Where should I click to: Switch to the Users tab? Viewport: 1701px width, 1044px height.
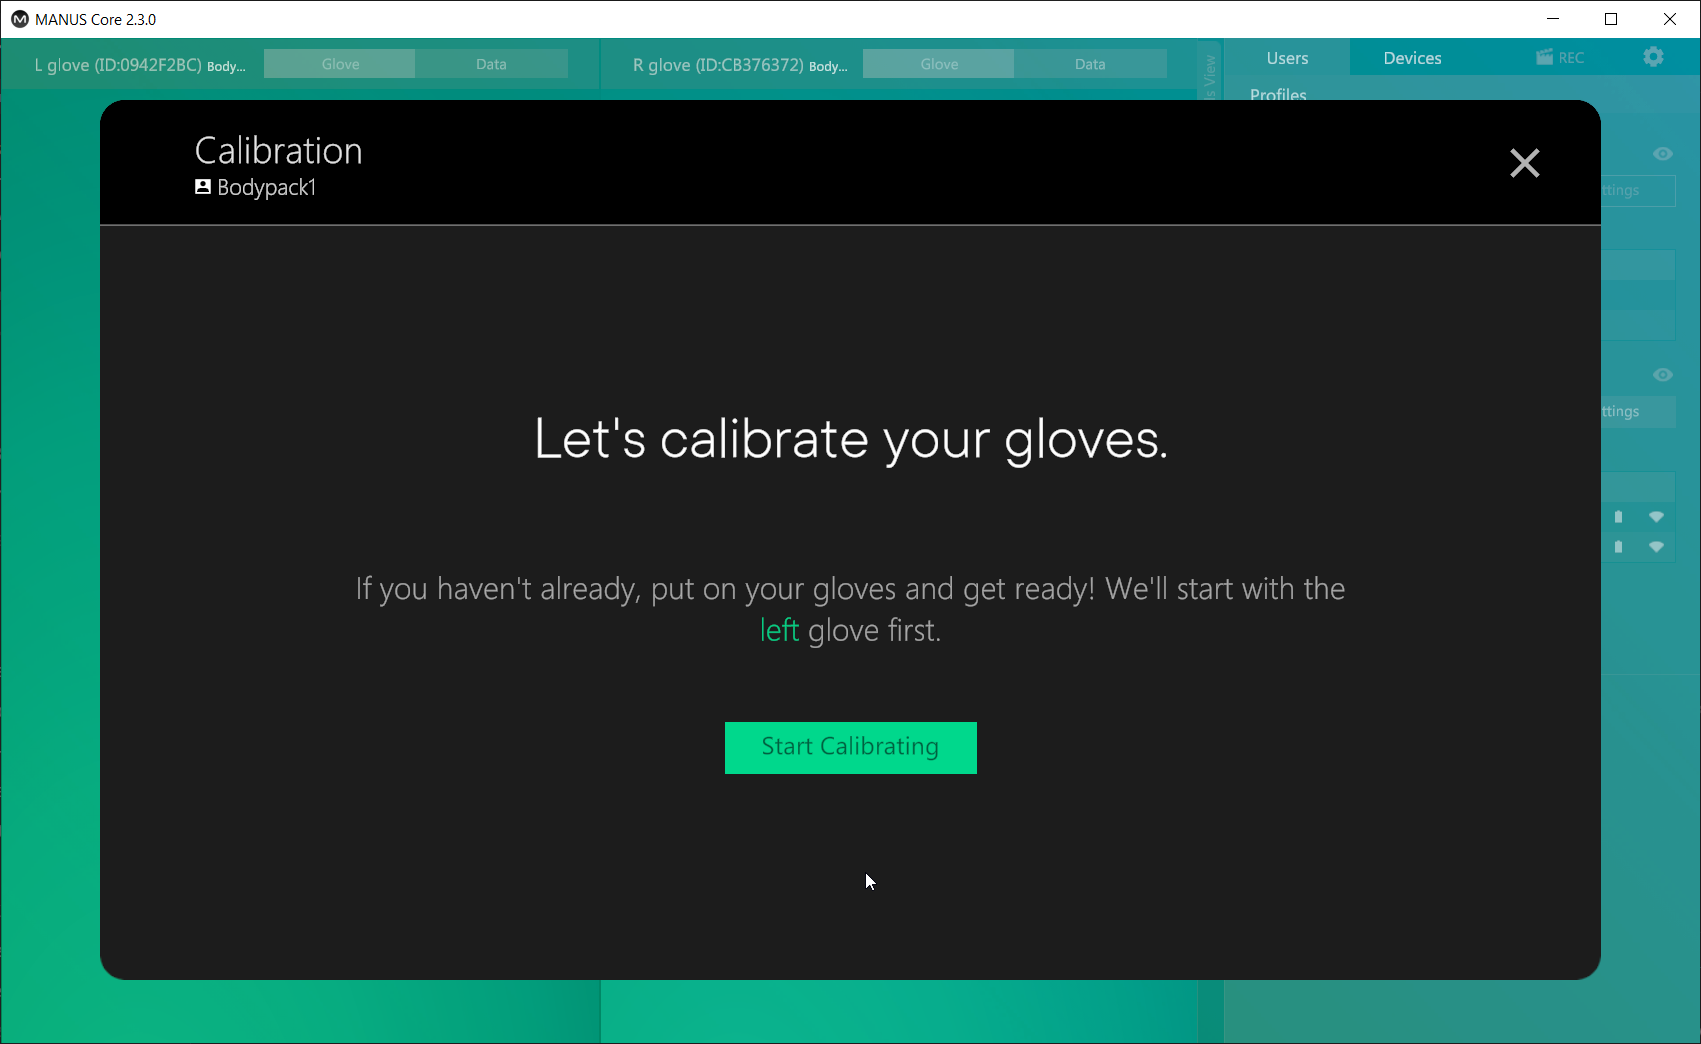click(x=1287, y=58)
